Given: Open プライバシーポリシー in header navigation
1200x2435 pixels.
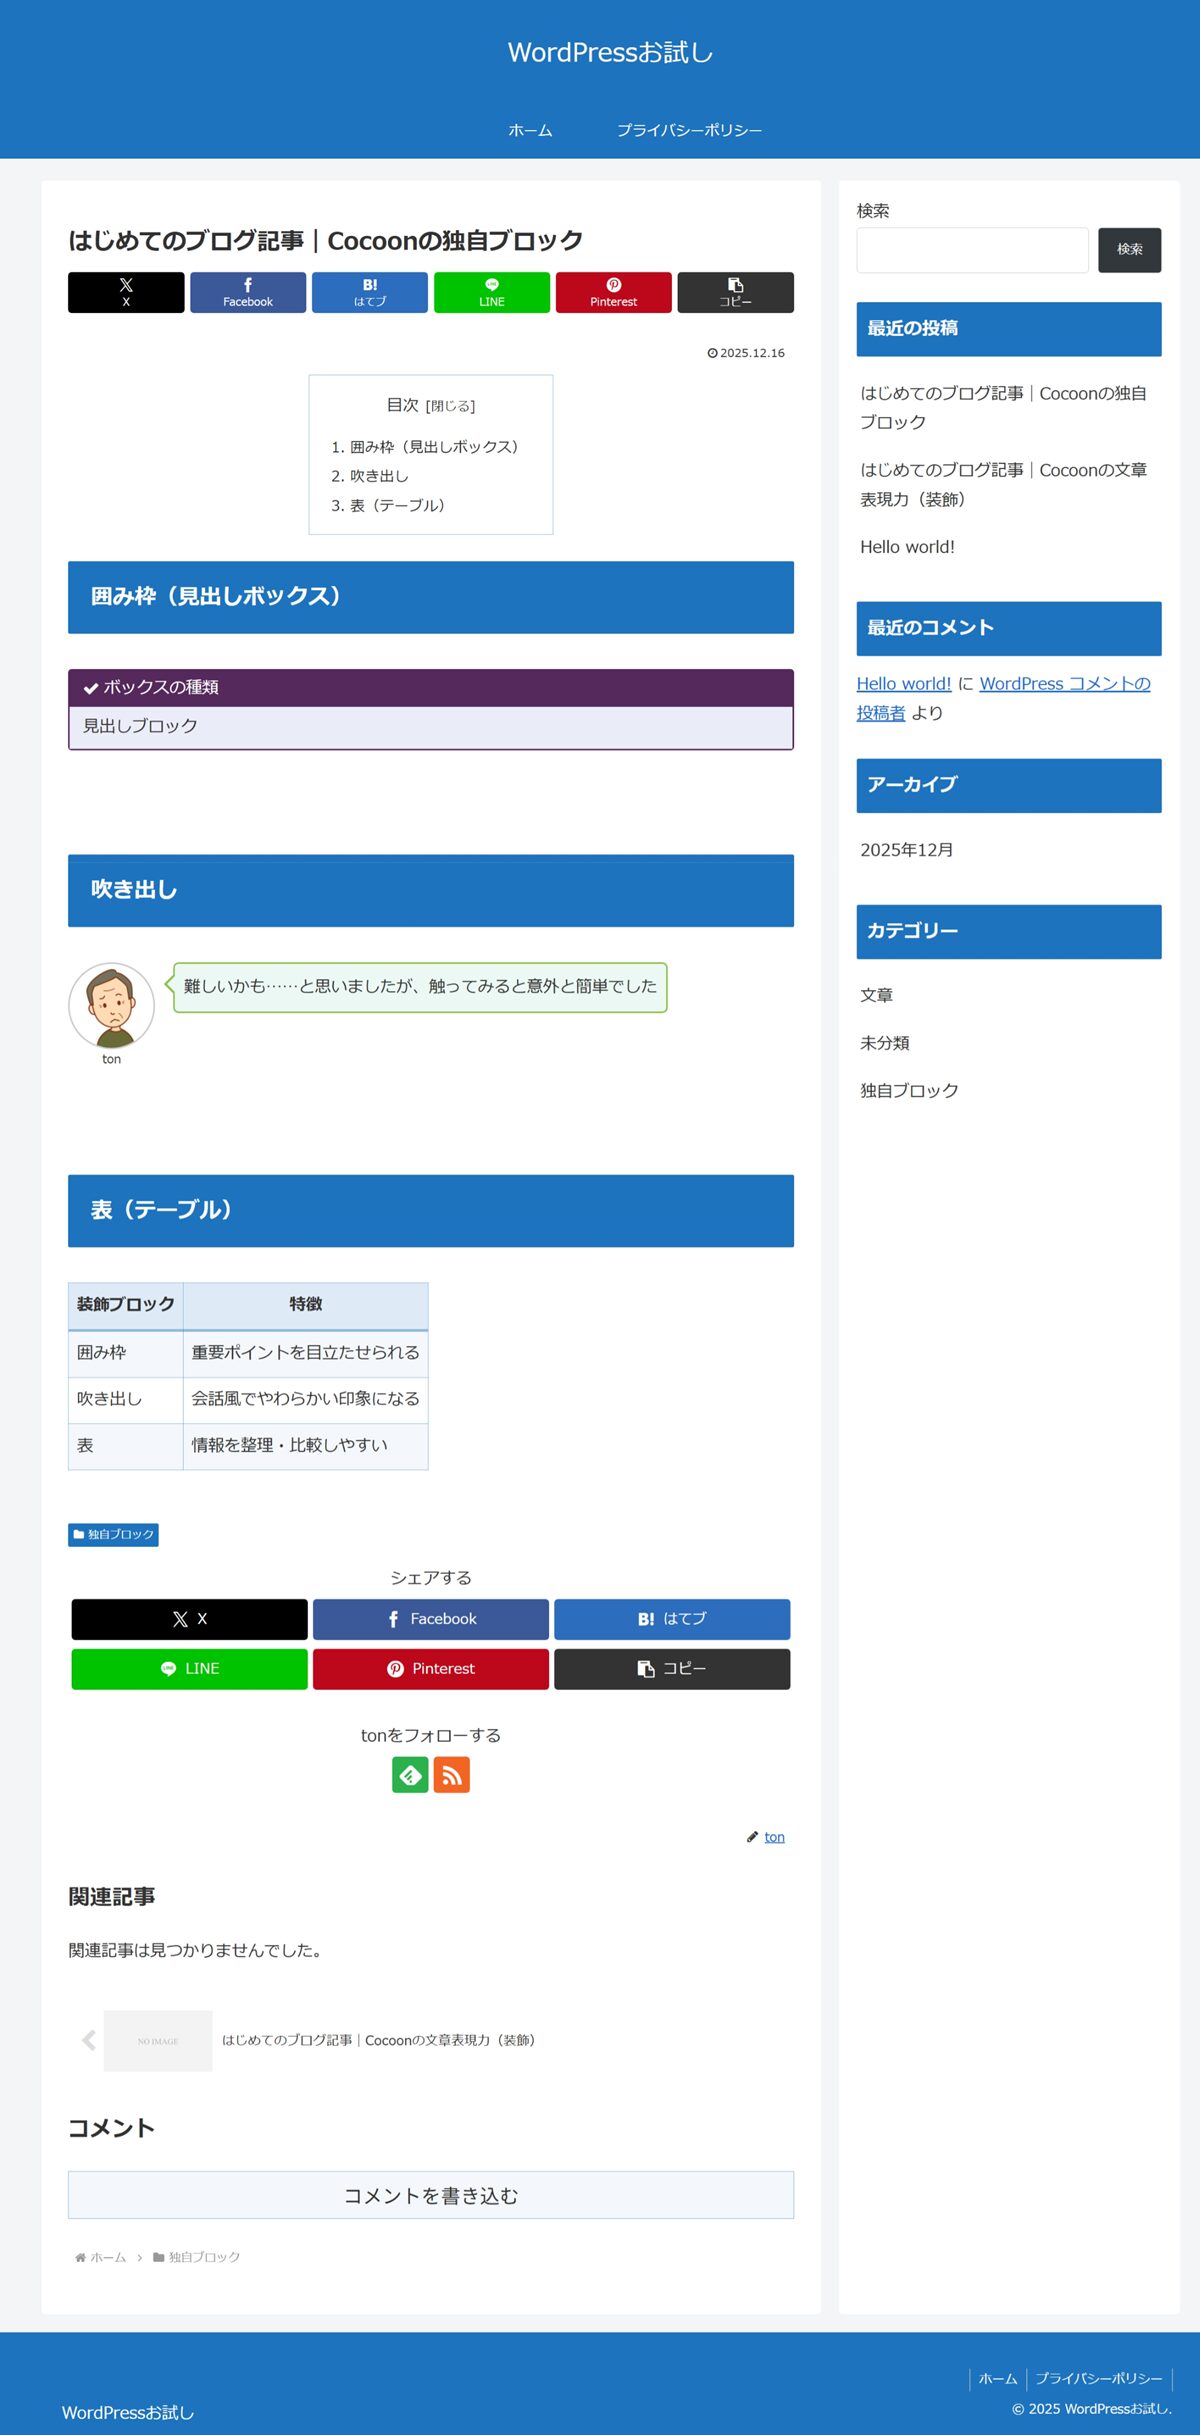Looking at the screenshot, I should [689, 130].
